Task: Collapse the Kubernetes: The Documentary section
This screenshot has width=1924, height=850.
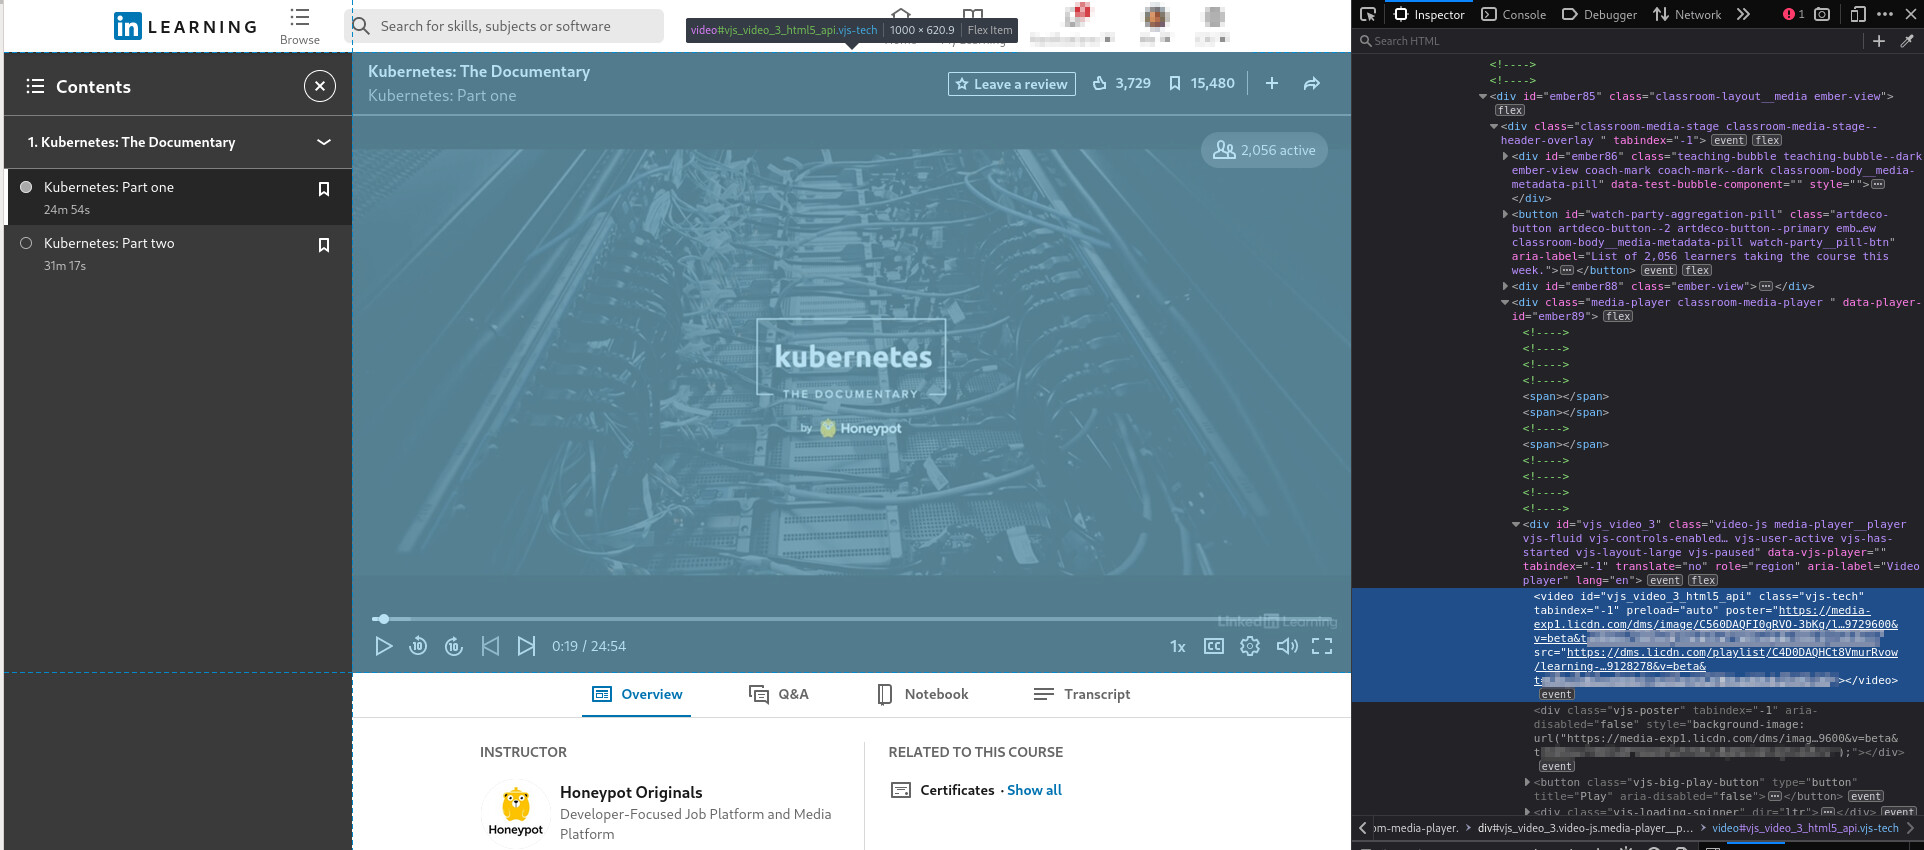Action: coord(324,142)
